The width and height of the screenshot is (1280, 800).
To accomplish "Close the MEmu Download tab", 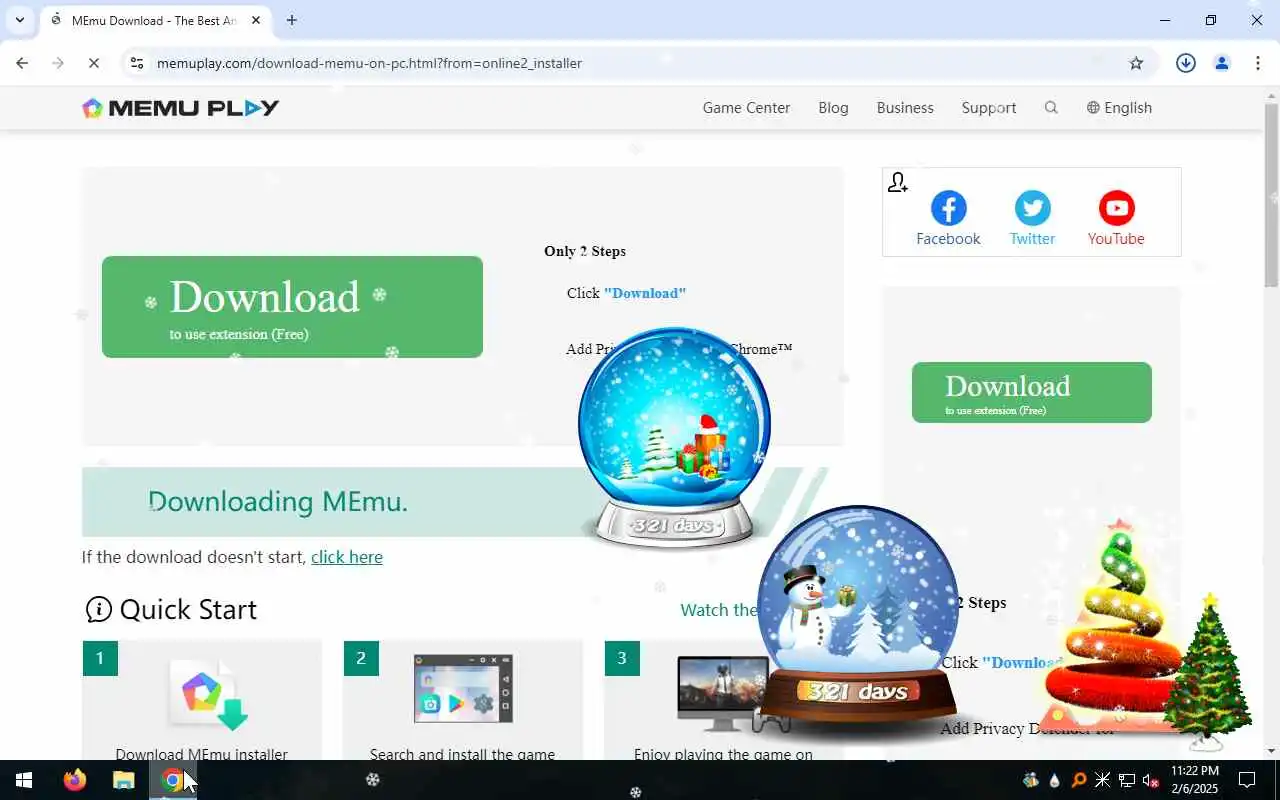I will [256, 20].
